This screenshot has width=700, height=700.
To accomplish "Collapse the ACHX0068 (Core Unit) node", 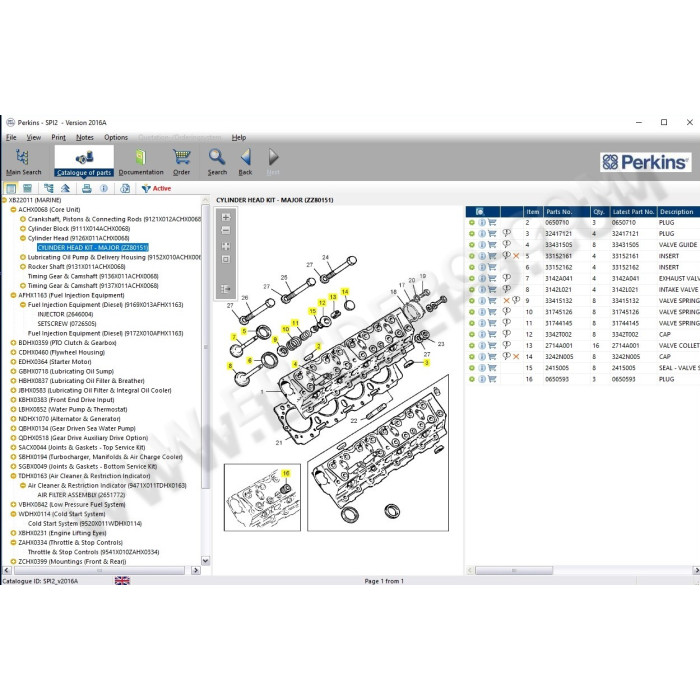I will coord(13,209).
